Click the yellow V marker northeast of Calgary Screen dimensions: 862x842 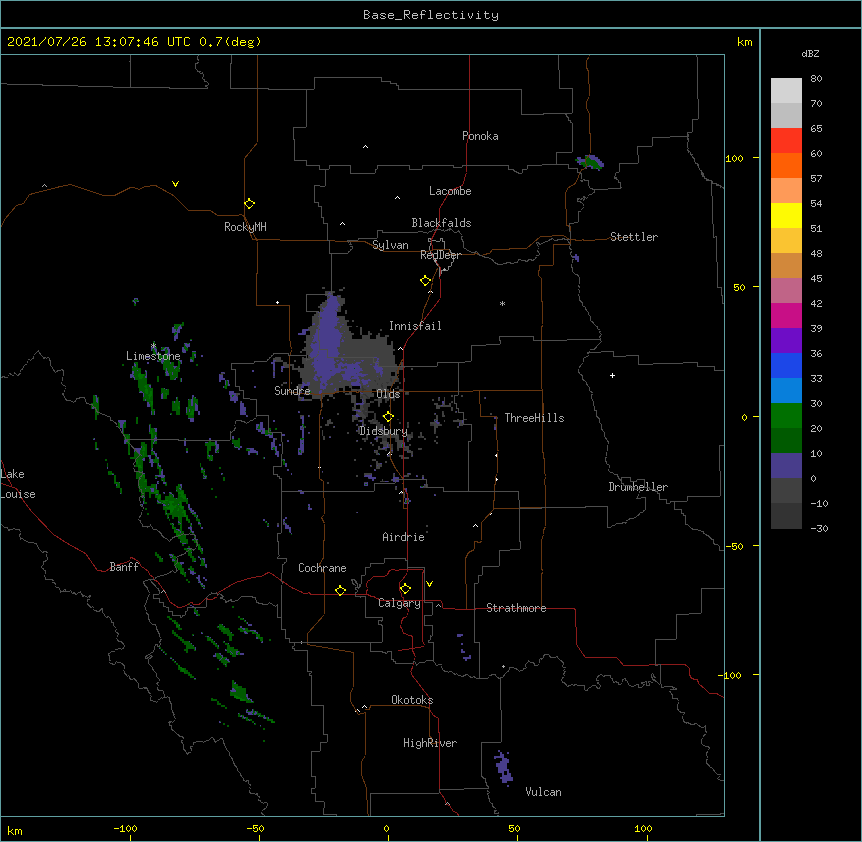[429, 584]
